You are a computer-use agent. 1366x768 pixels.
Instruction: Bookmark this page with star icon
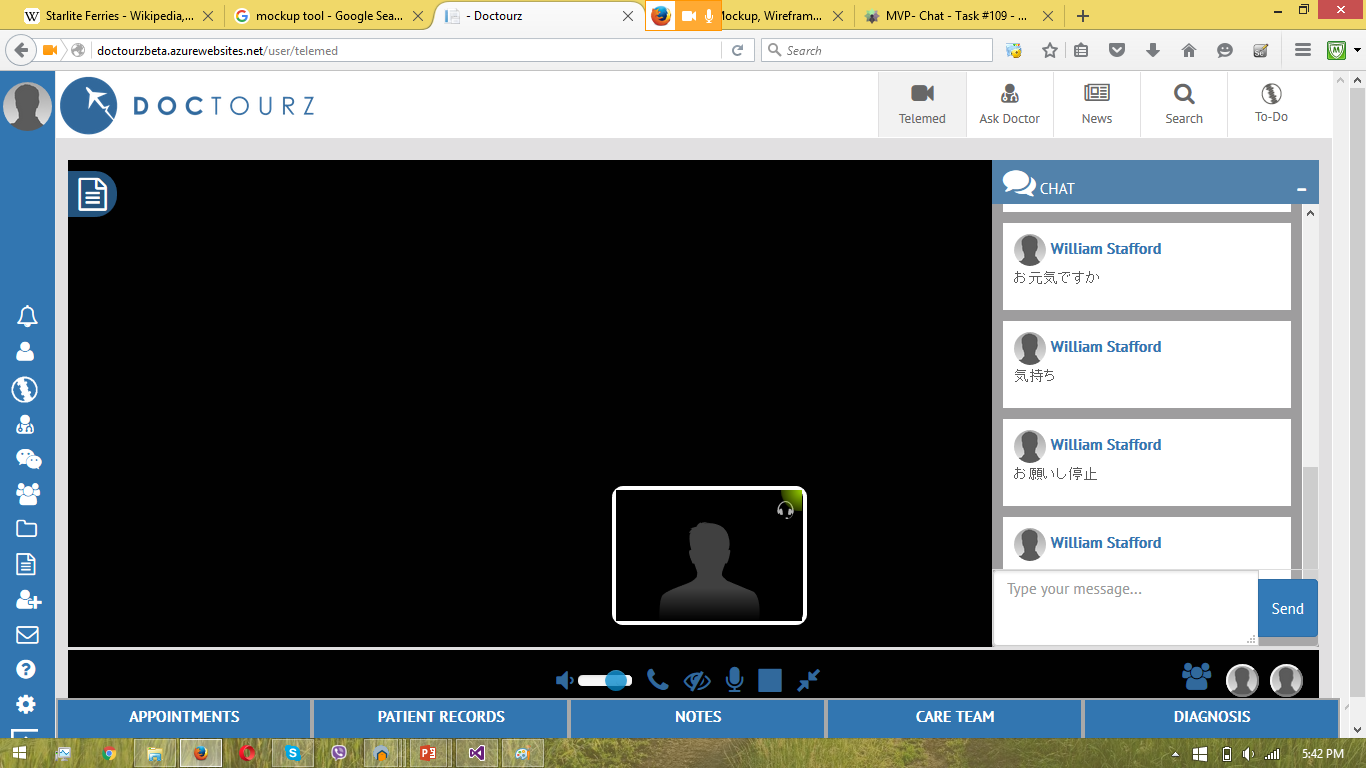point(1050,50)
